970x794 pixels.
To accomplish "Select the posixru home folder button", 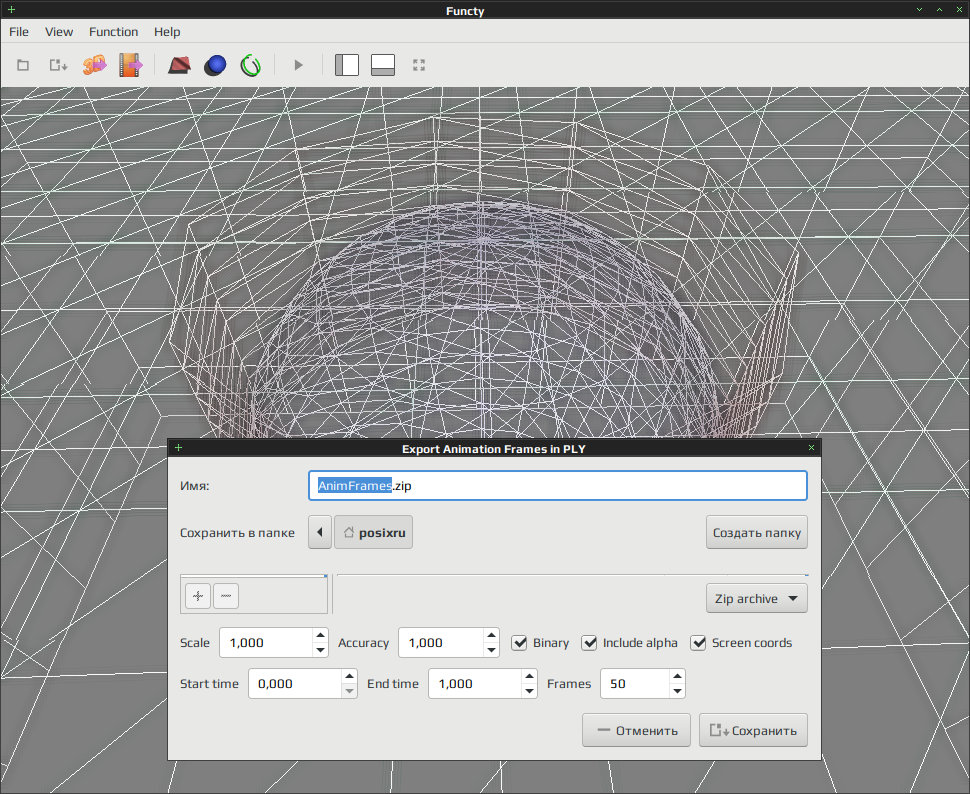I will pyautogui.click(x=374, y=532).
